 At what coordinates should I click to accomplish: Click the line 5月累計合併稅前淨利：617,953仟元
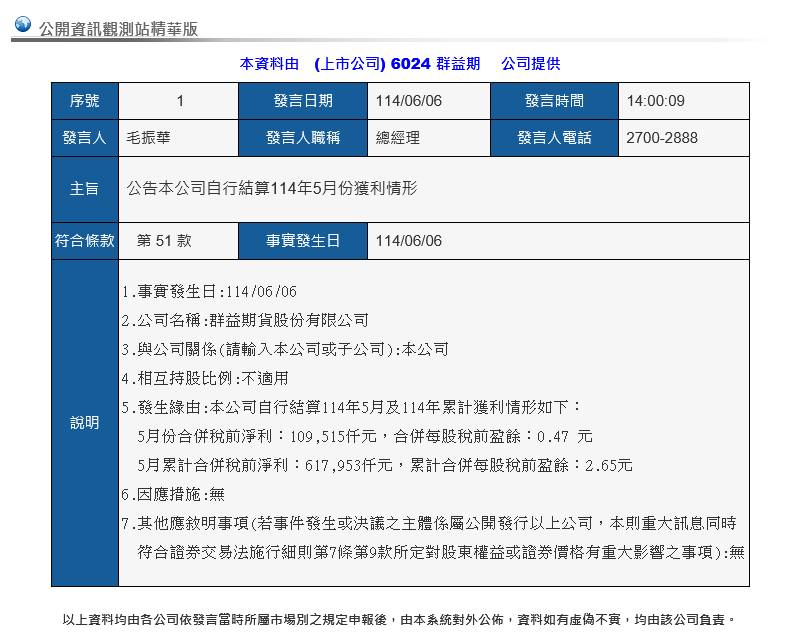[x=385, y=466]
